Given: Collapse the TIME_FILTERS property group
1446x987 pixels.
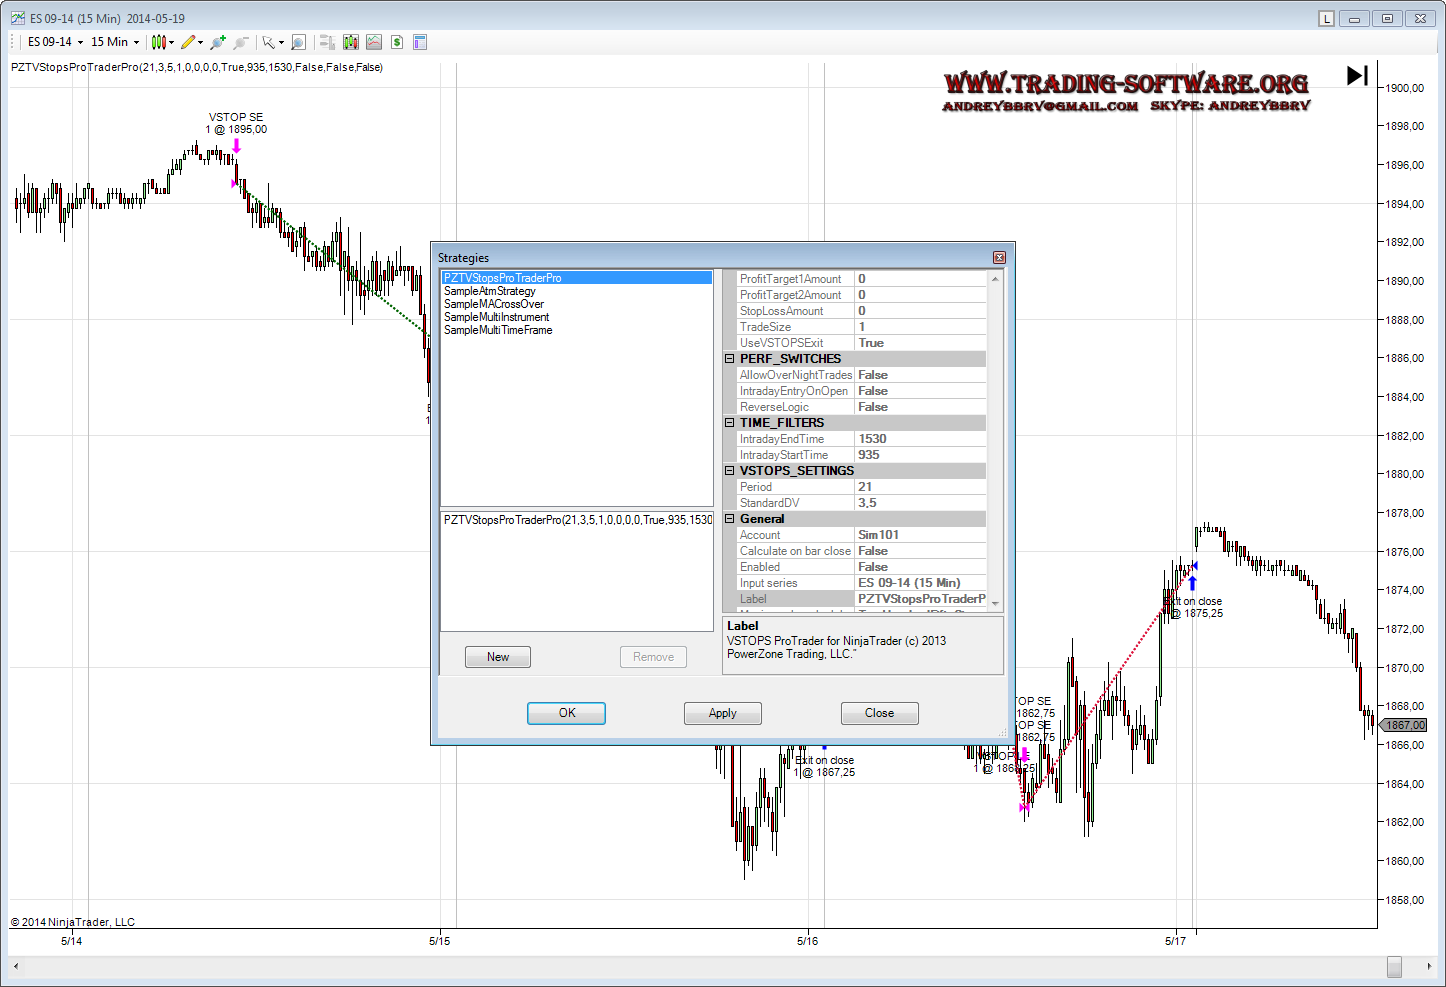Looking at the screenshot, I should click(x=730, y=423).
